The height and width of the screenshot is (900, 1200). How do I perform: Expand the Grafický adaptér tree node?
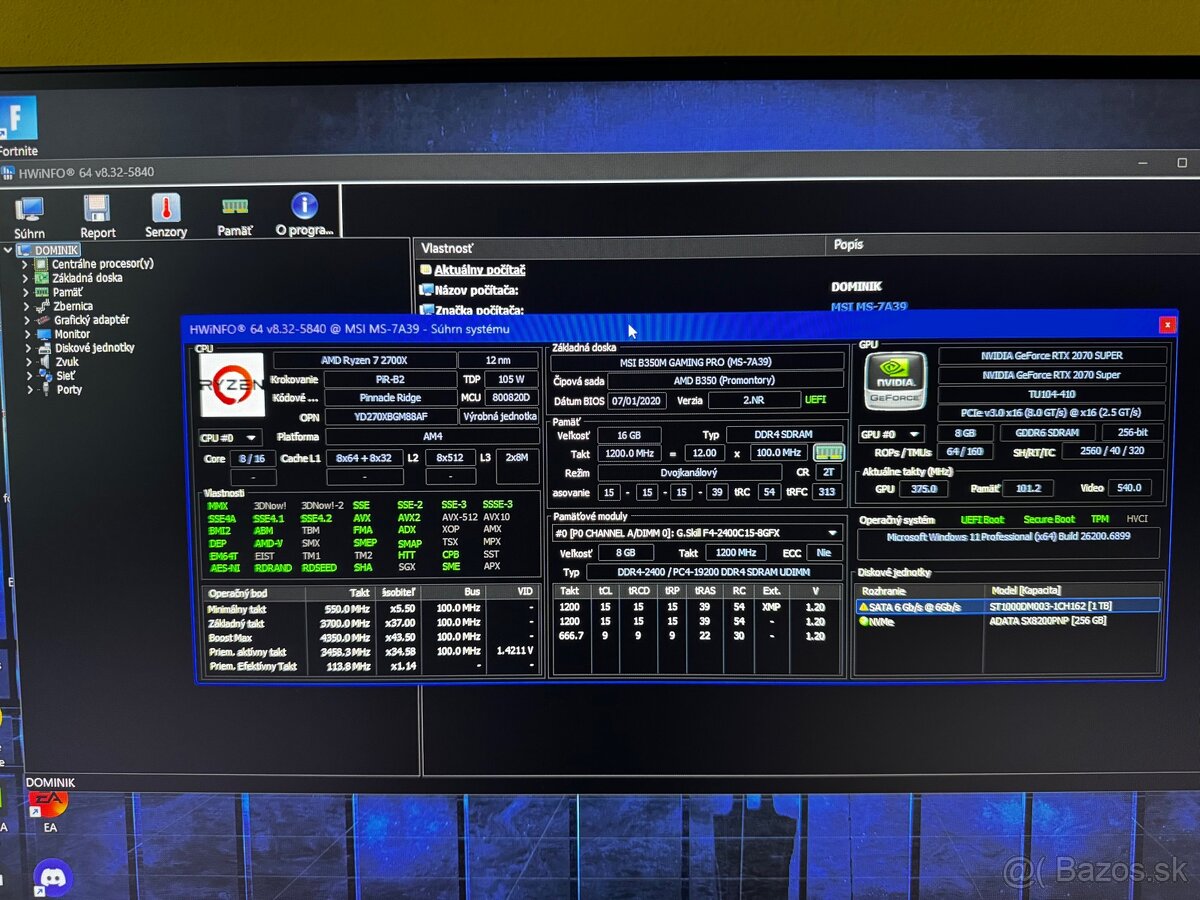27,320
